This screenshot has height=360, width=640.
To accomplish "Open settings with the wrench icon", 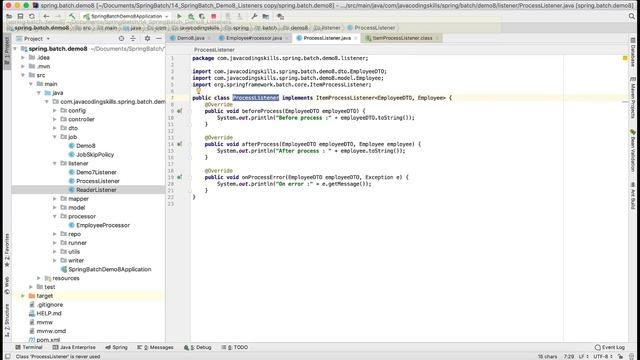I will tap(254, 16).
